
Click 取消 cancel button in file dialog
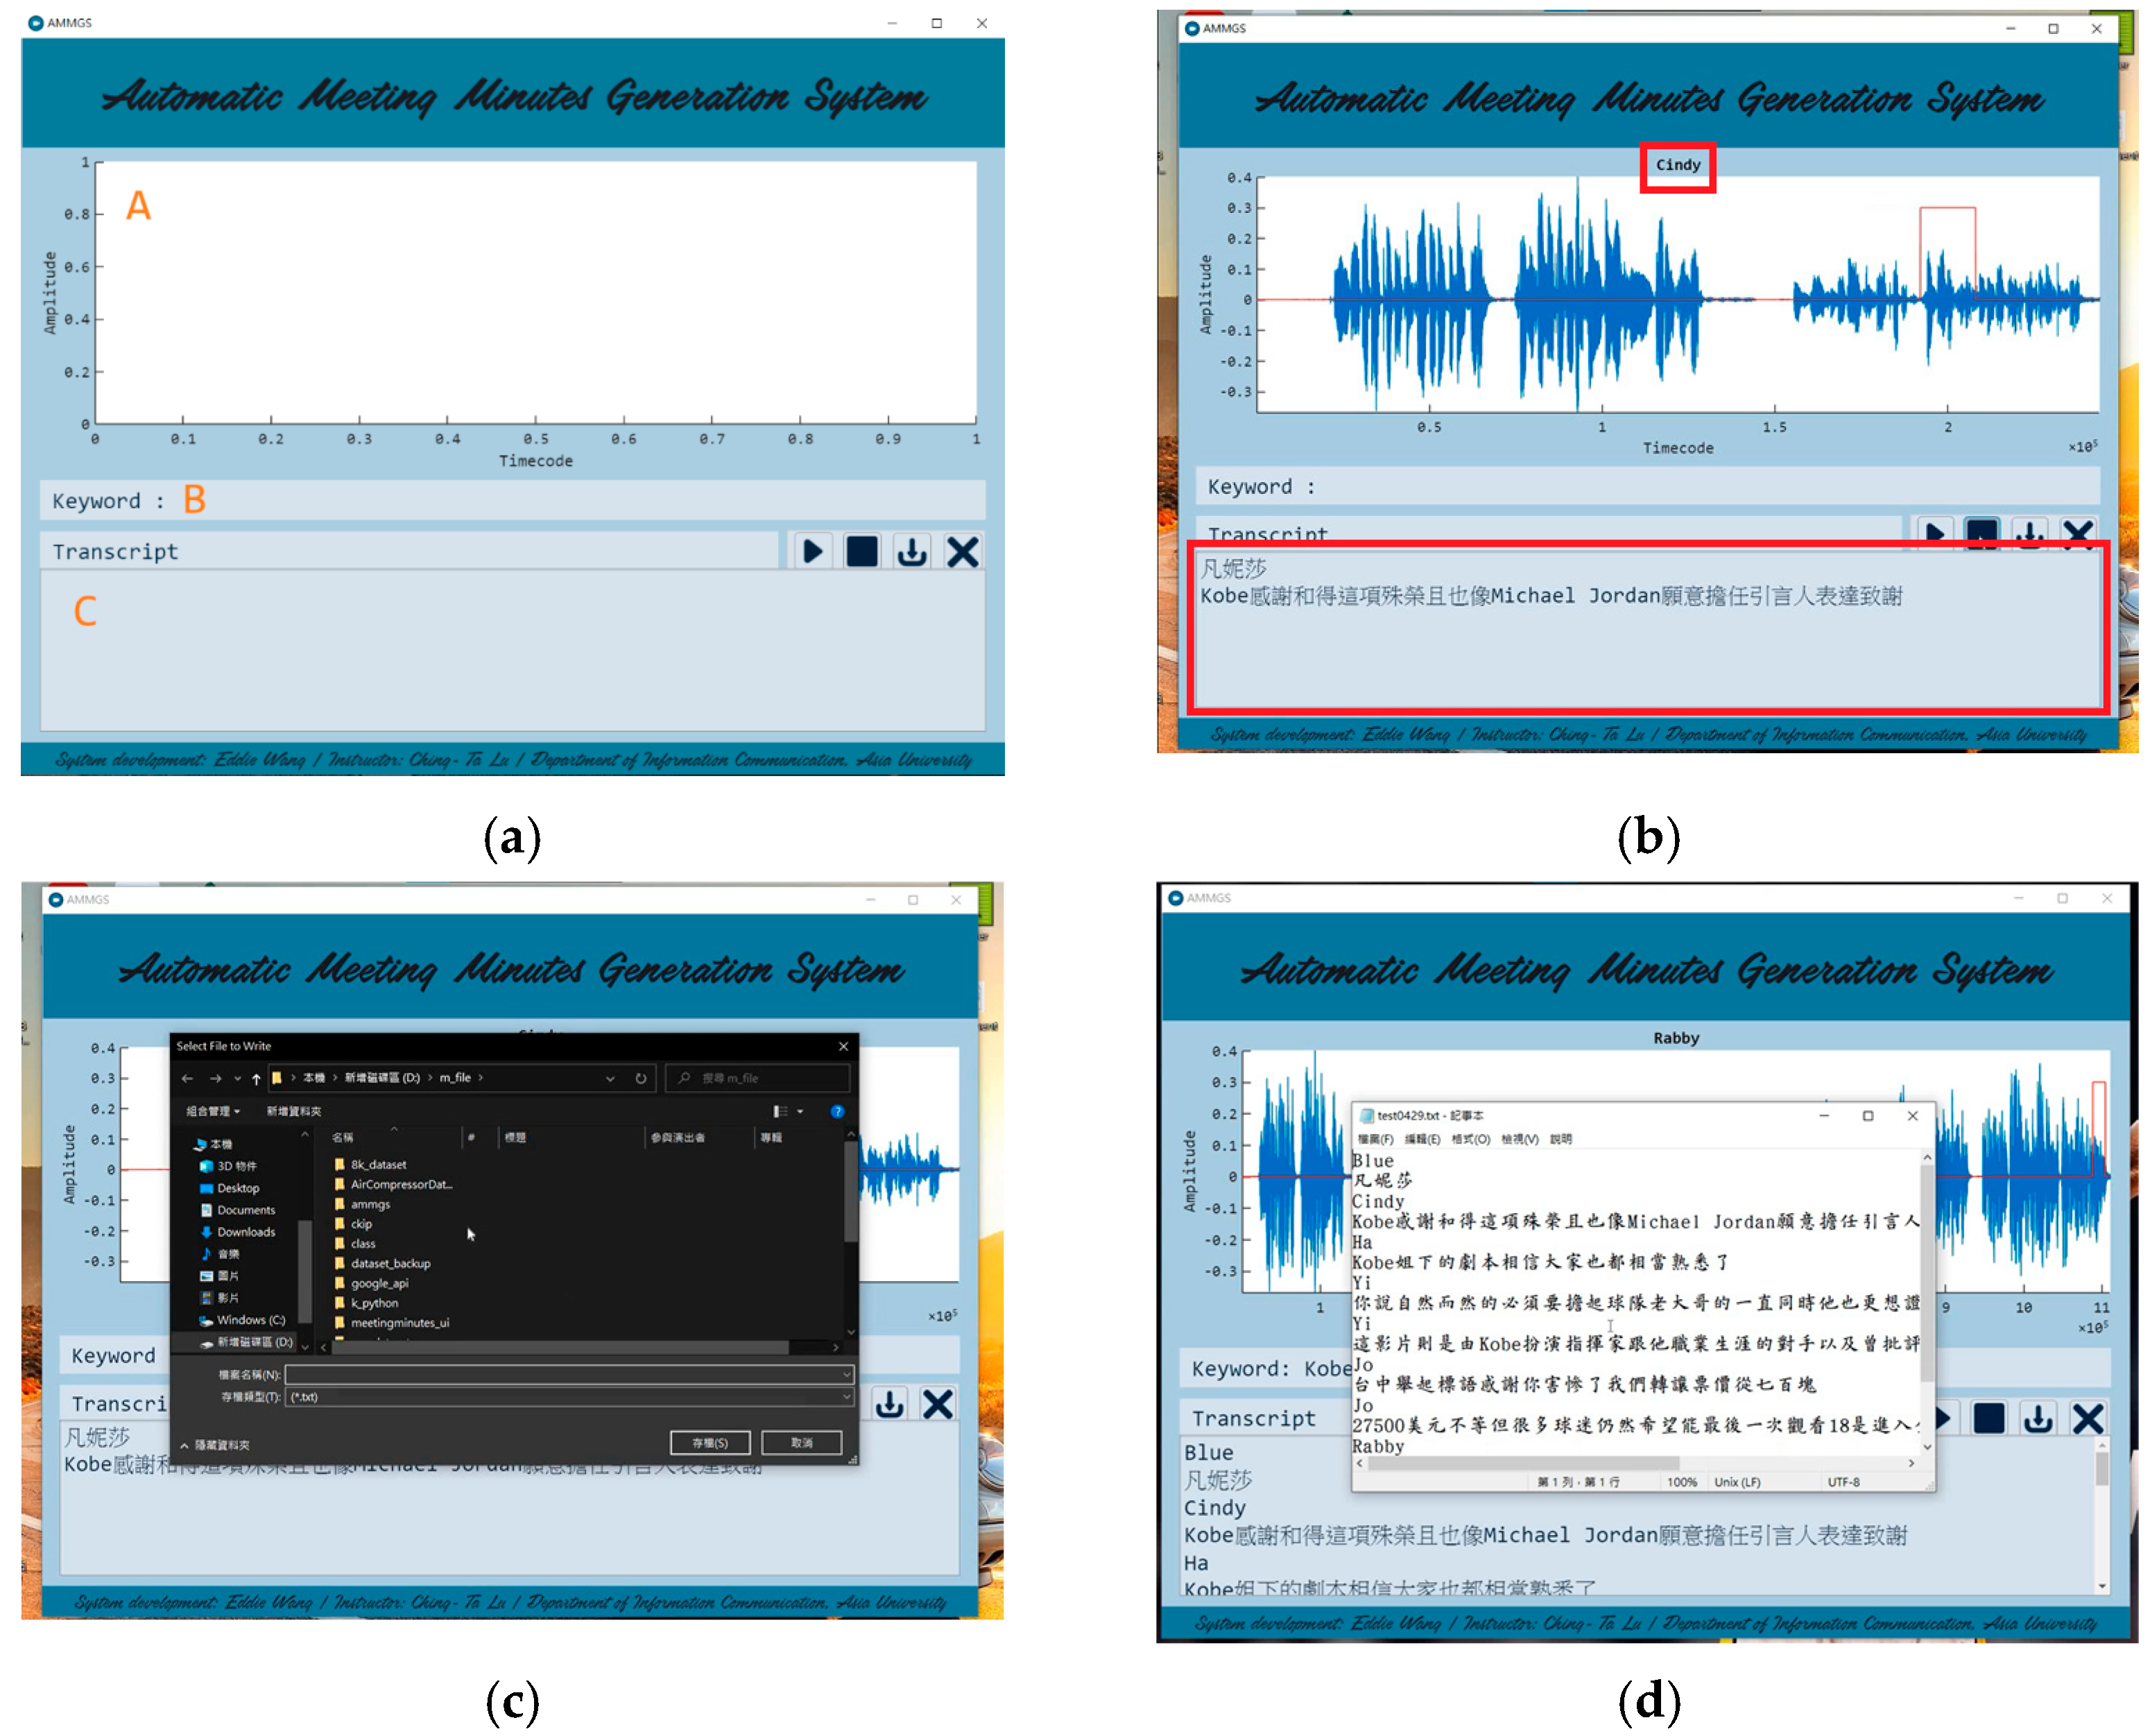pos(801,1442)
